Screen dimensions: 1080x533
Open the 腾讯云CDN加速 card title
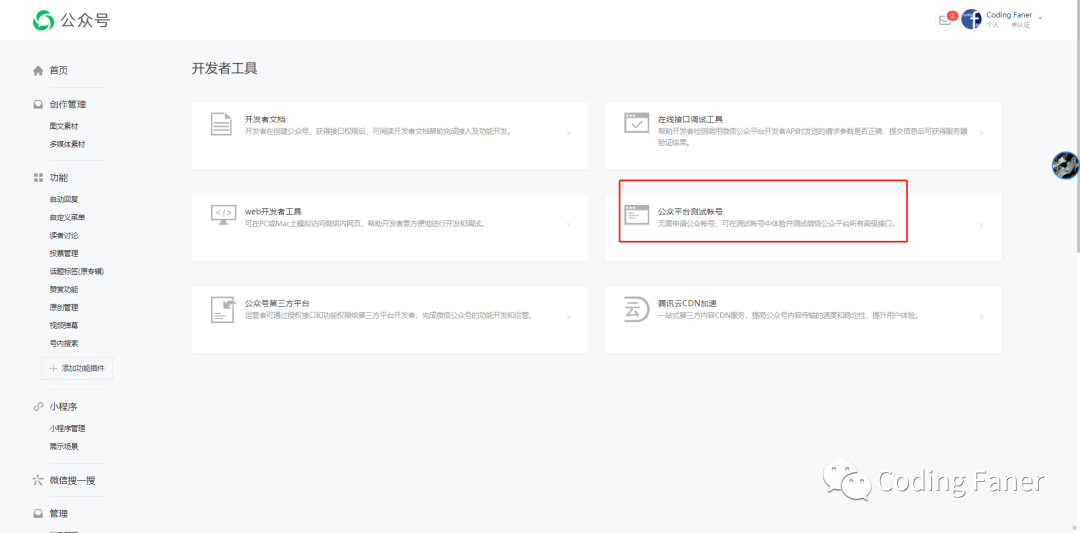(689, 303)
